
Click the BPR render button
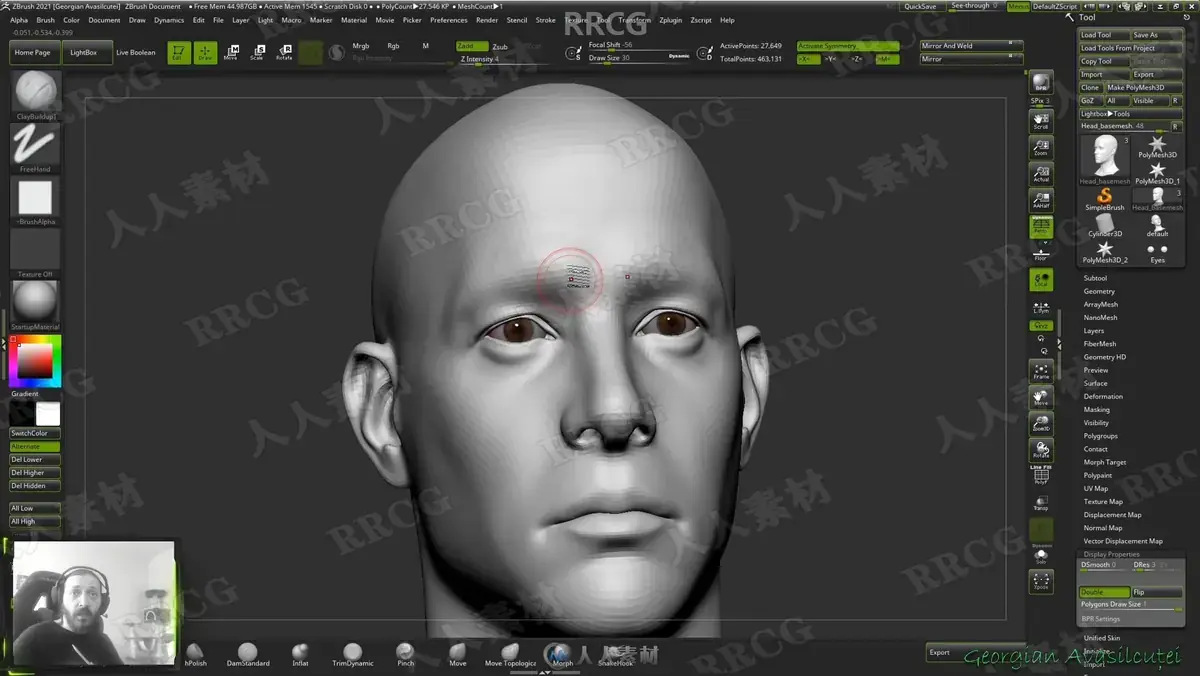pyautogui.click(x=1041, y=83)
